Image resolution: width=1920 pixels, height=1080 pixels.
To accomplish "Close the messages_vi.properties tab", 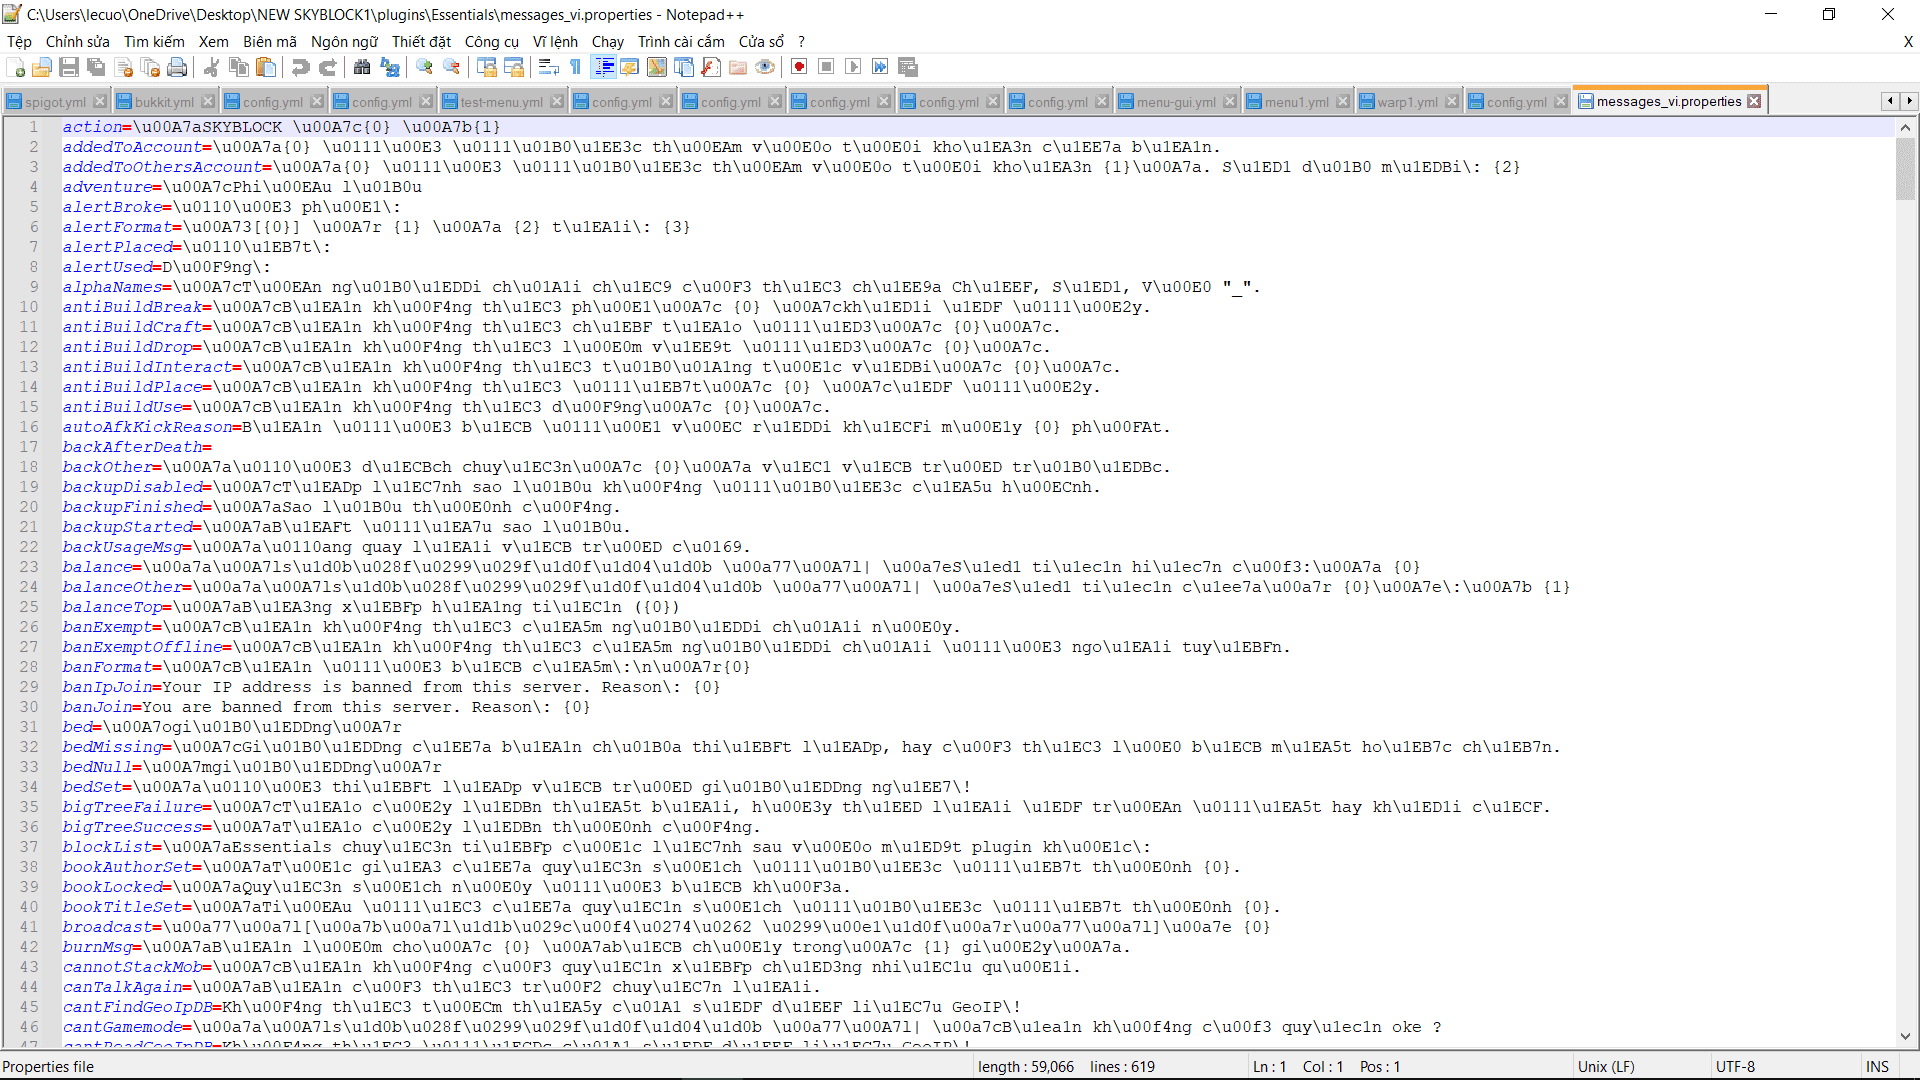I will [1754, 102].
